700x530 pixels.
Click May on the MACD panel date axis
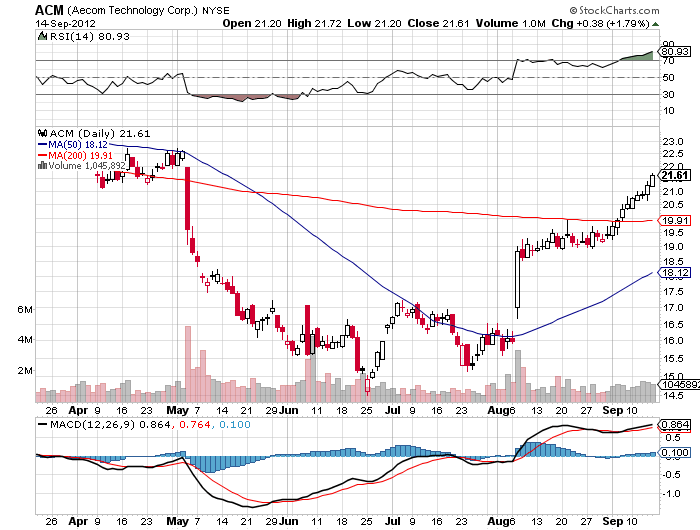[177, 522]
